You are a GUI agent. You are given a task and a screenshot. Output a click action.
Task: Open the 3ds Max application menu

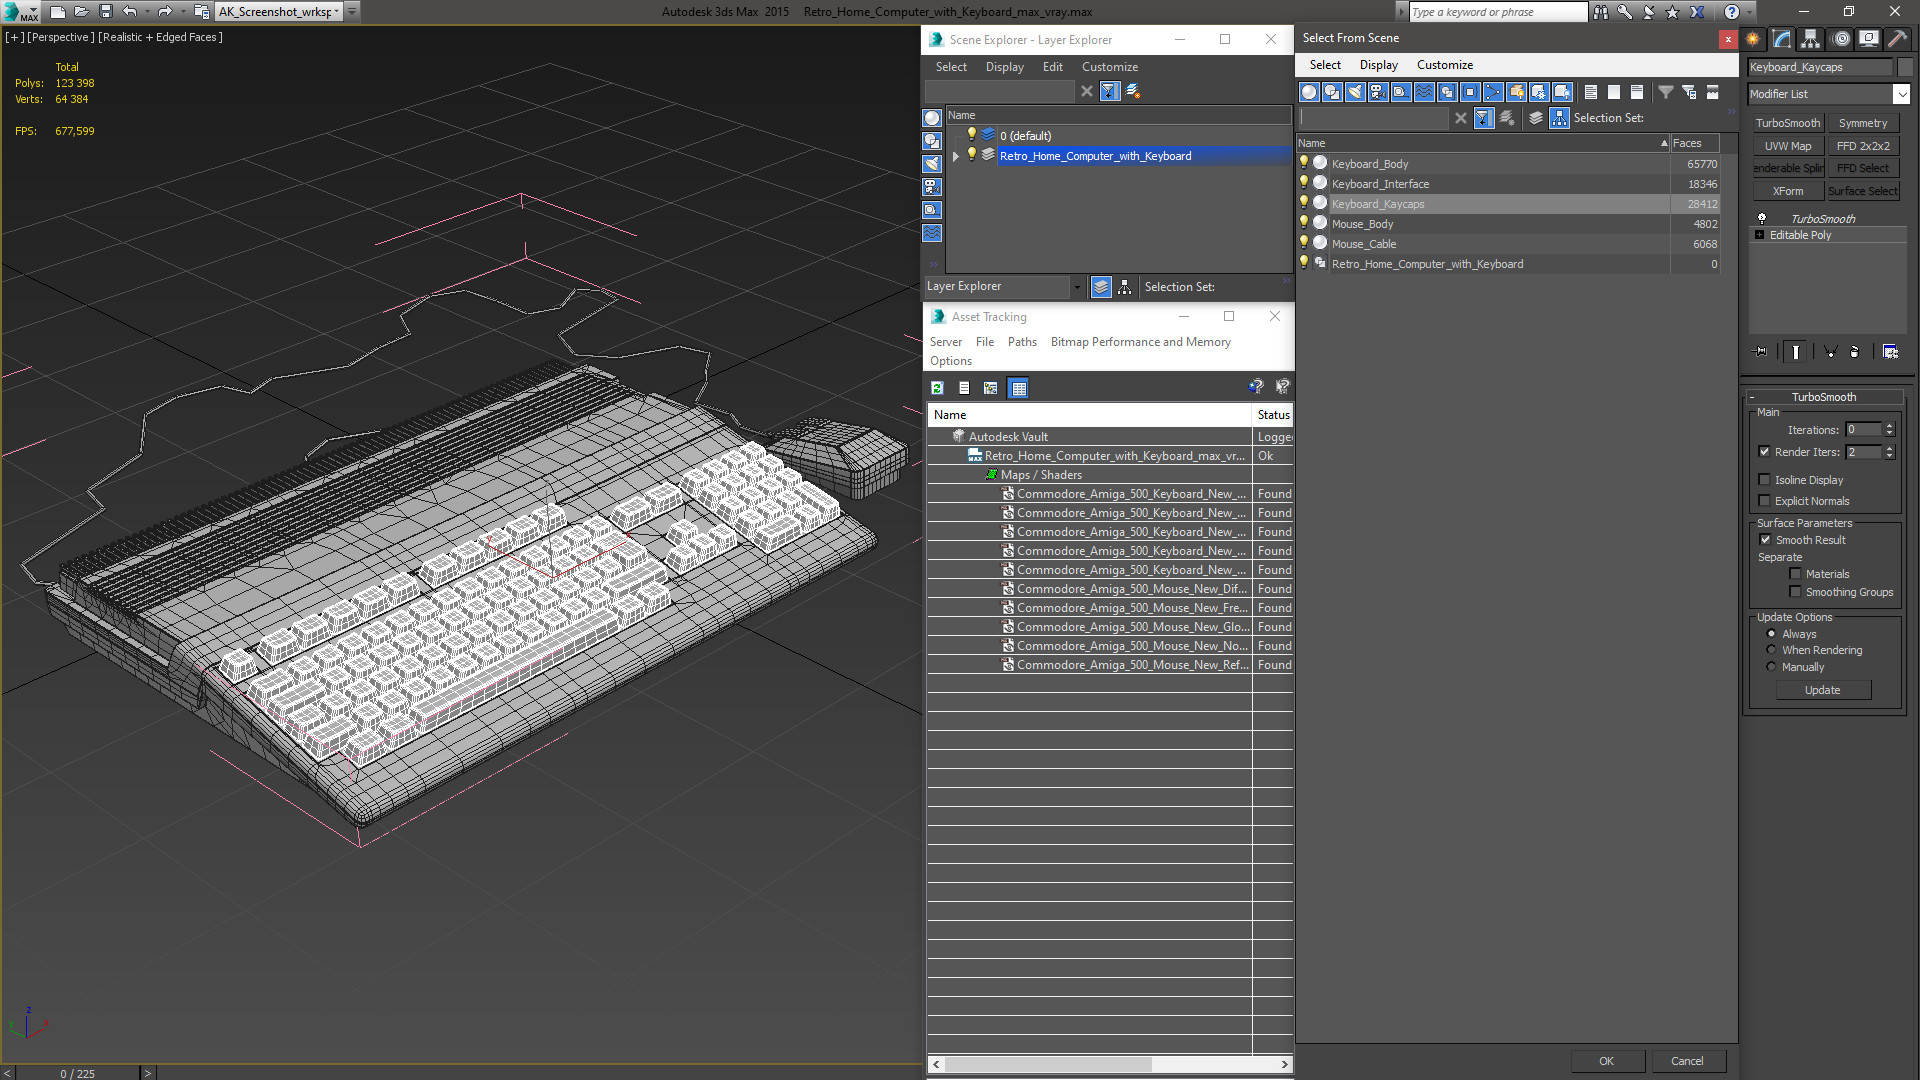(x=20, y=12)
